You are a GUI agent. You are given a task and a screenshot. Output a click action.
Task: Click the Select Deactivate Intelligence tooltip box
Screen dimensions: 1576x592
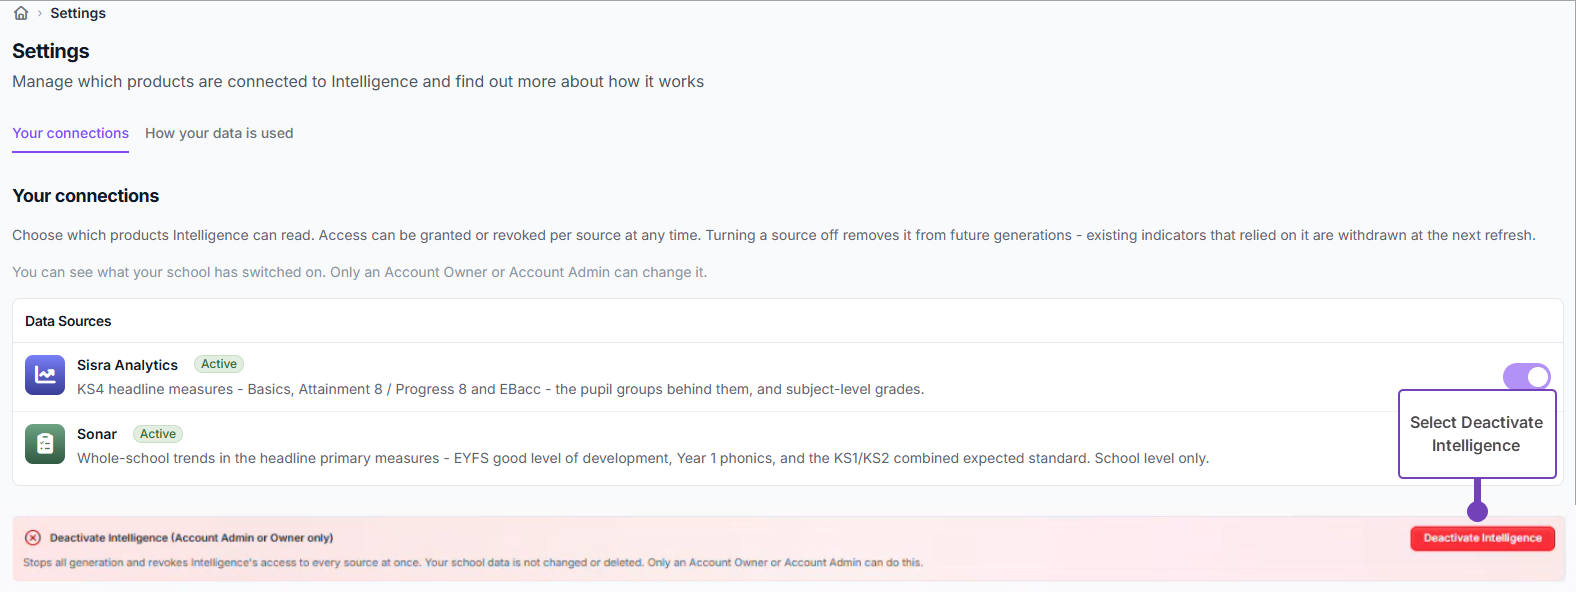1477,434
